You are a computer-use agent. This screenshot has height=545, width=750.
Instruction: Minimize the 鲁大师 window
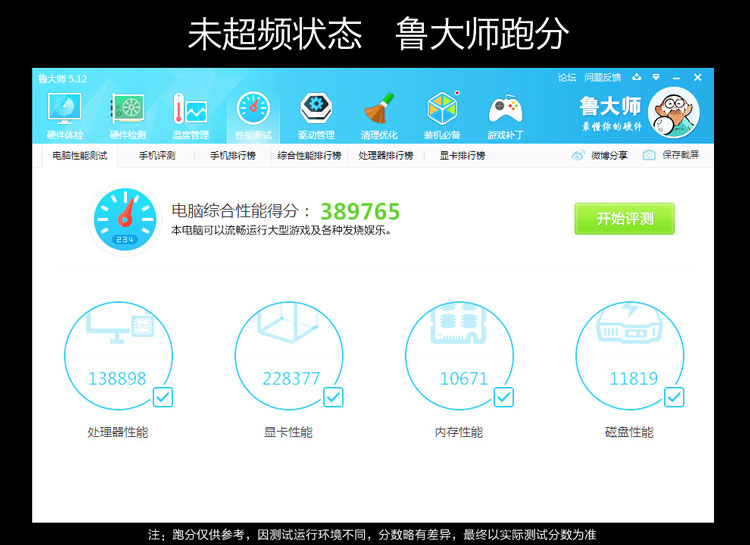click(676, 78)
